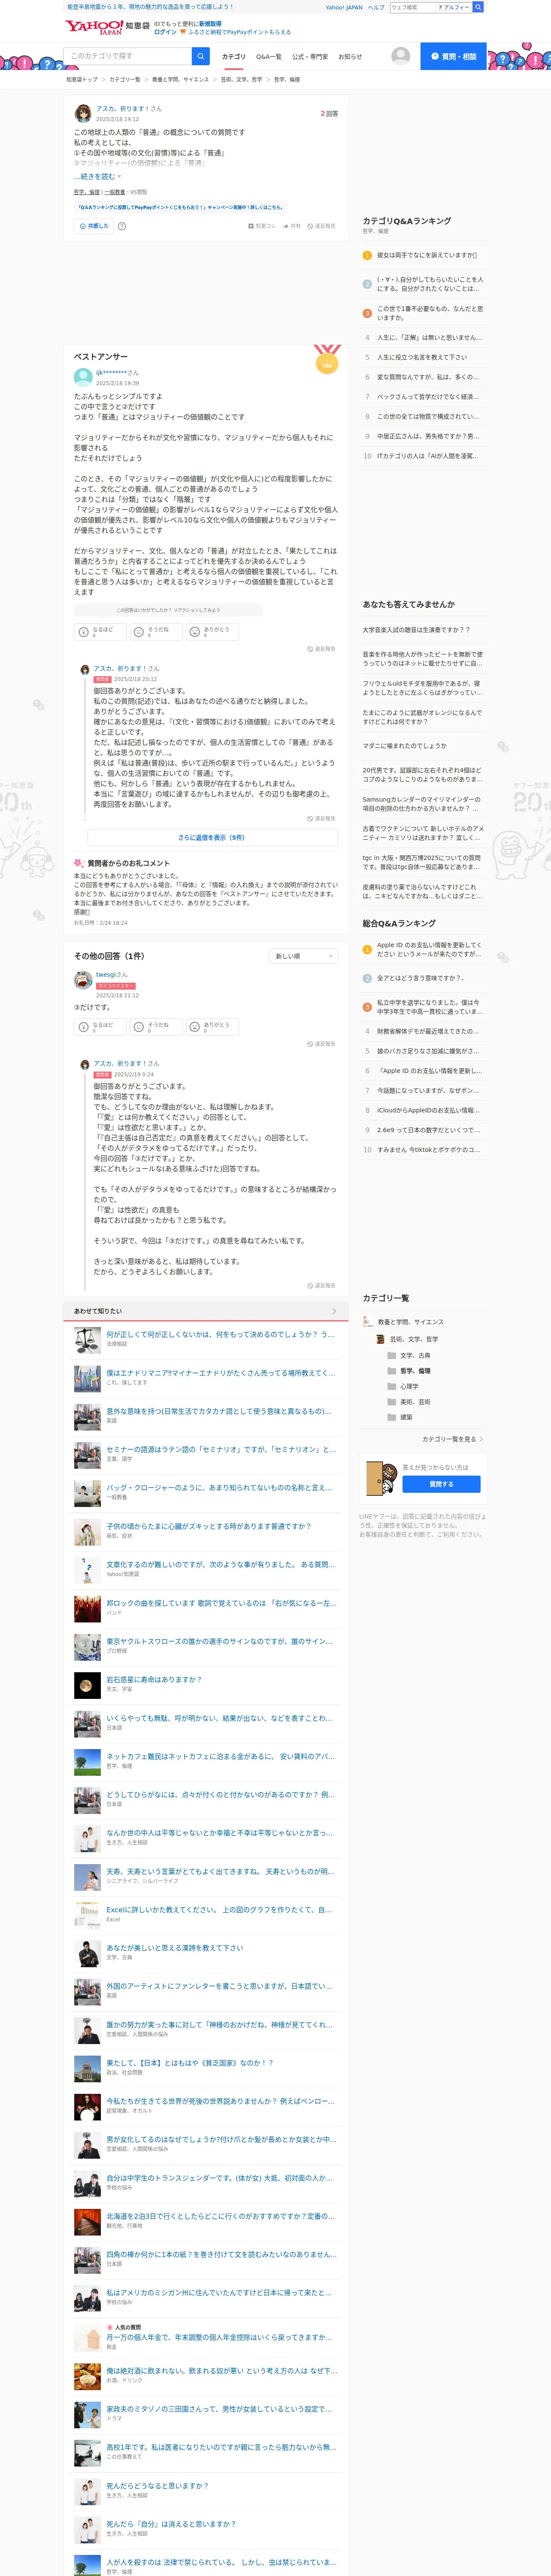Open twesgi's profile avatar
551x2576 pixels.
click(x=83, y=980)
